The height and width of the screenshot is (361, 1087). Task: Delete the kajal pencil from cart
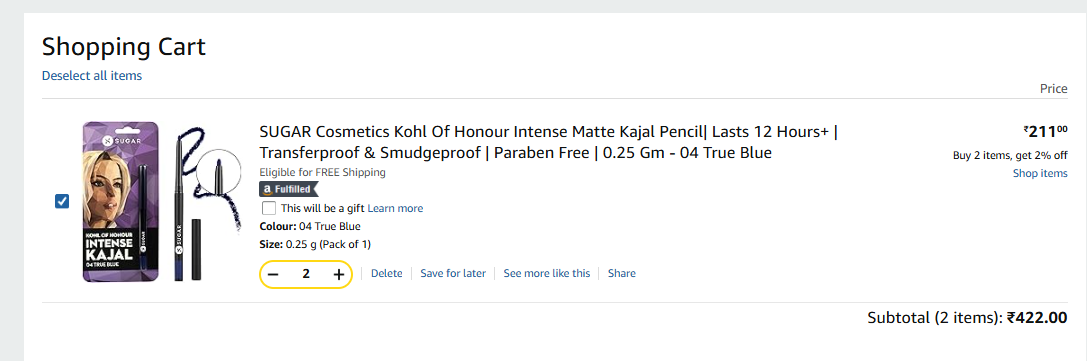386,273
